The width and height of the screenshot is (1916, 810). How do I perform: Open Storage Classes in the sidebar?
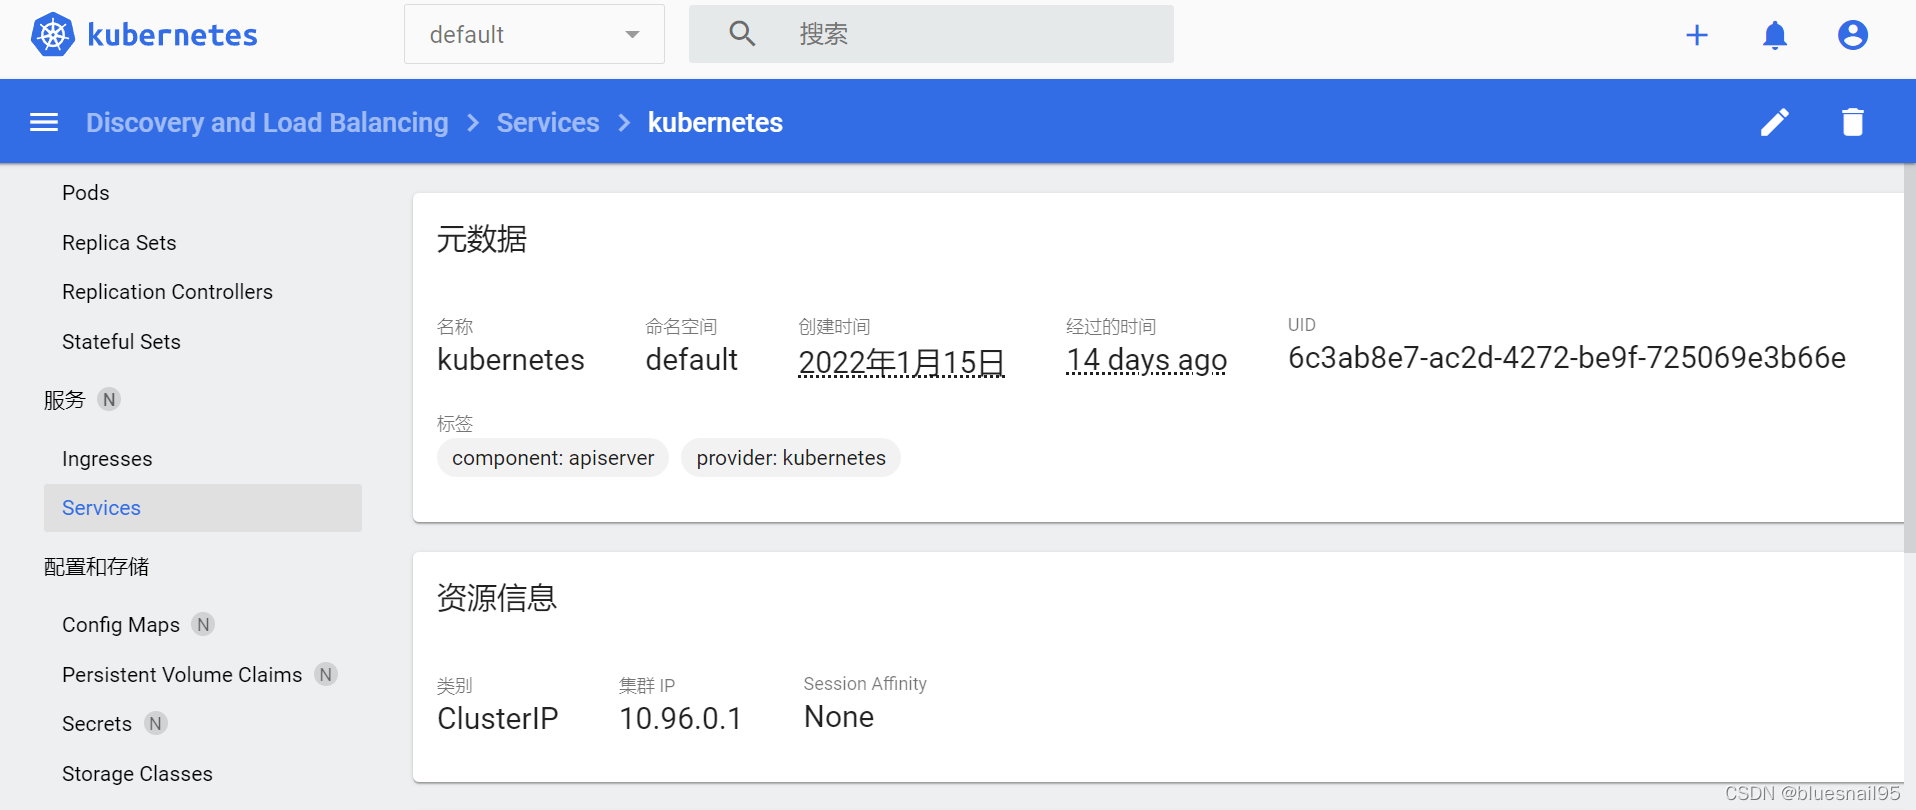click(x=137, y=774)
